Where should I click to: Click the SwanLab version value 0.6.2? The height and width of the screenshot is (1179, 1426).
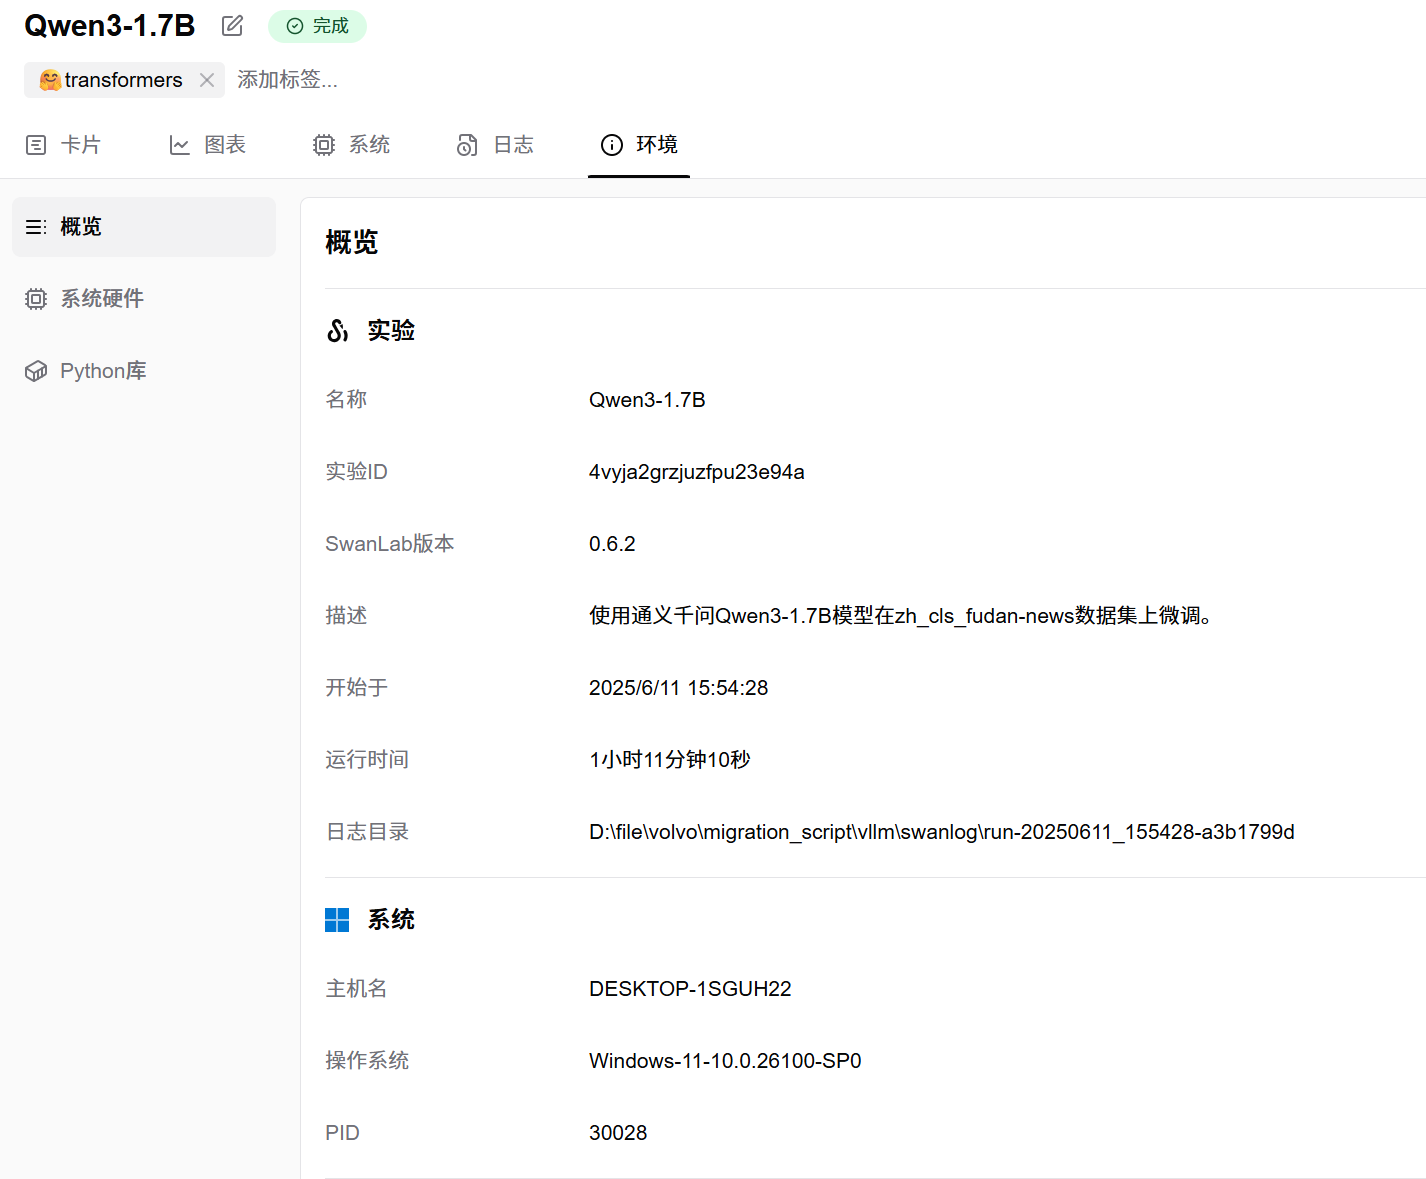click(x=612, y=544)
